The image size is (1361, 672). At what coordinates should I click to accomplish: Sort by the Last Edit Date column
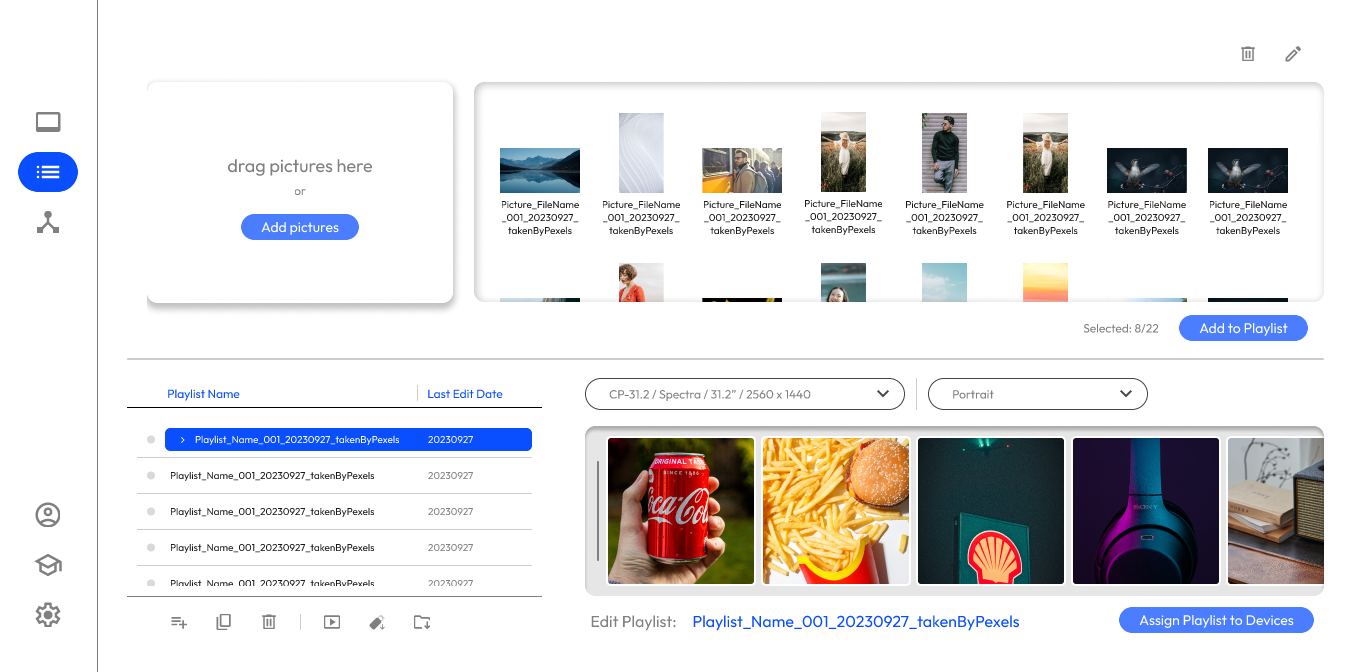(464, 393)
